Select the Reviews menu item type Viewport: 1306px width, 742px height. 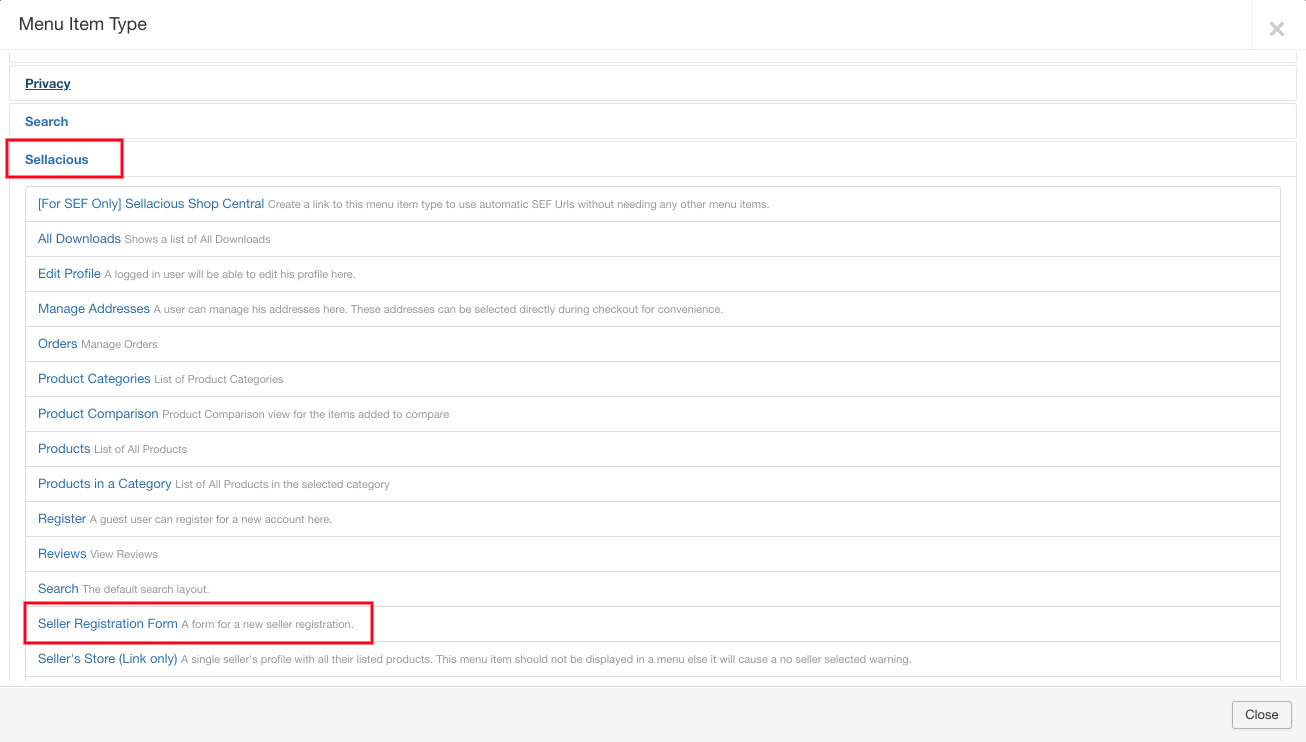point(62,554)
